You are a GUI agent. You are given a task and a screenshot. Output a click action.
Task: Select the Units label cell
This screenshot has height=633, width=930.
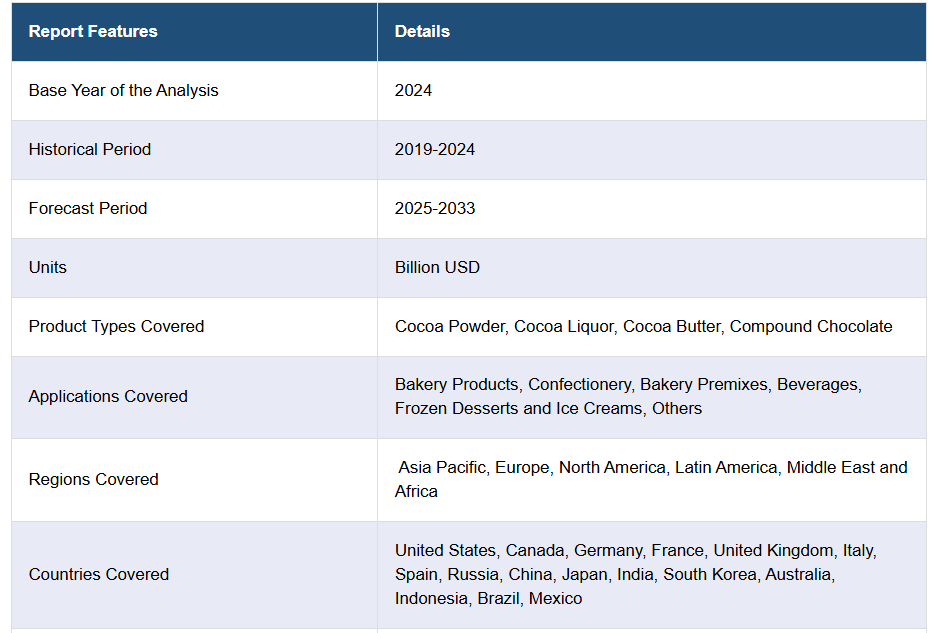pyautogui.click(x=48, y=268)
